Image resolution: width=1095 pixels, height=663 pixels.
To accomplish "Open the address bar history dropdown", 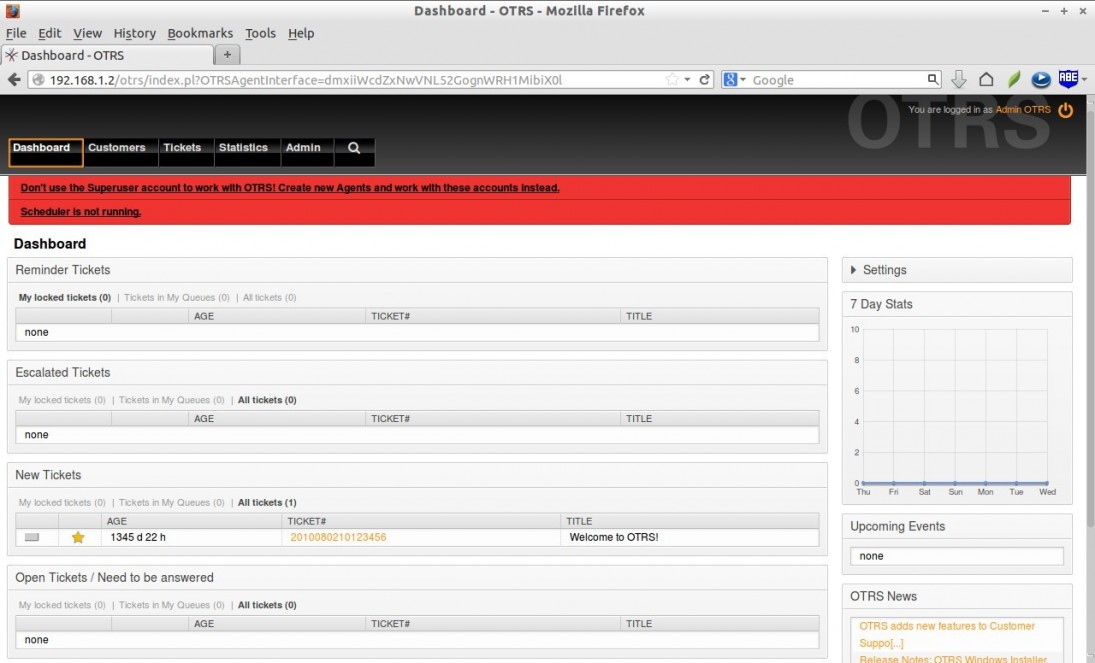I will [687, 79].
